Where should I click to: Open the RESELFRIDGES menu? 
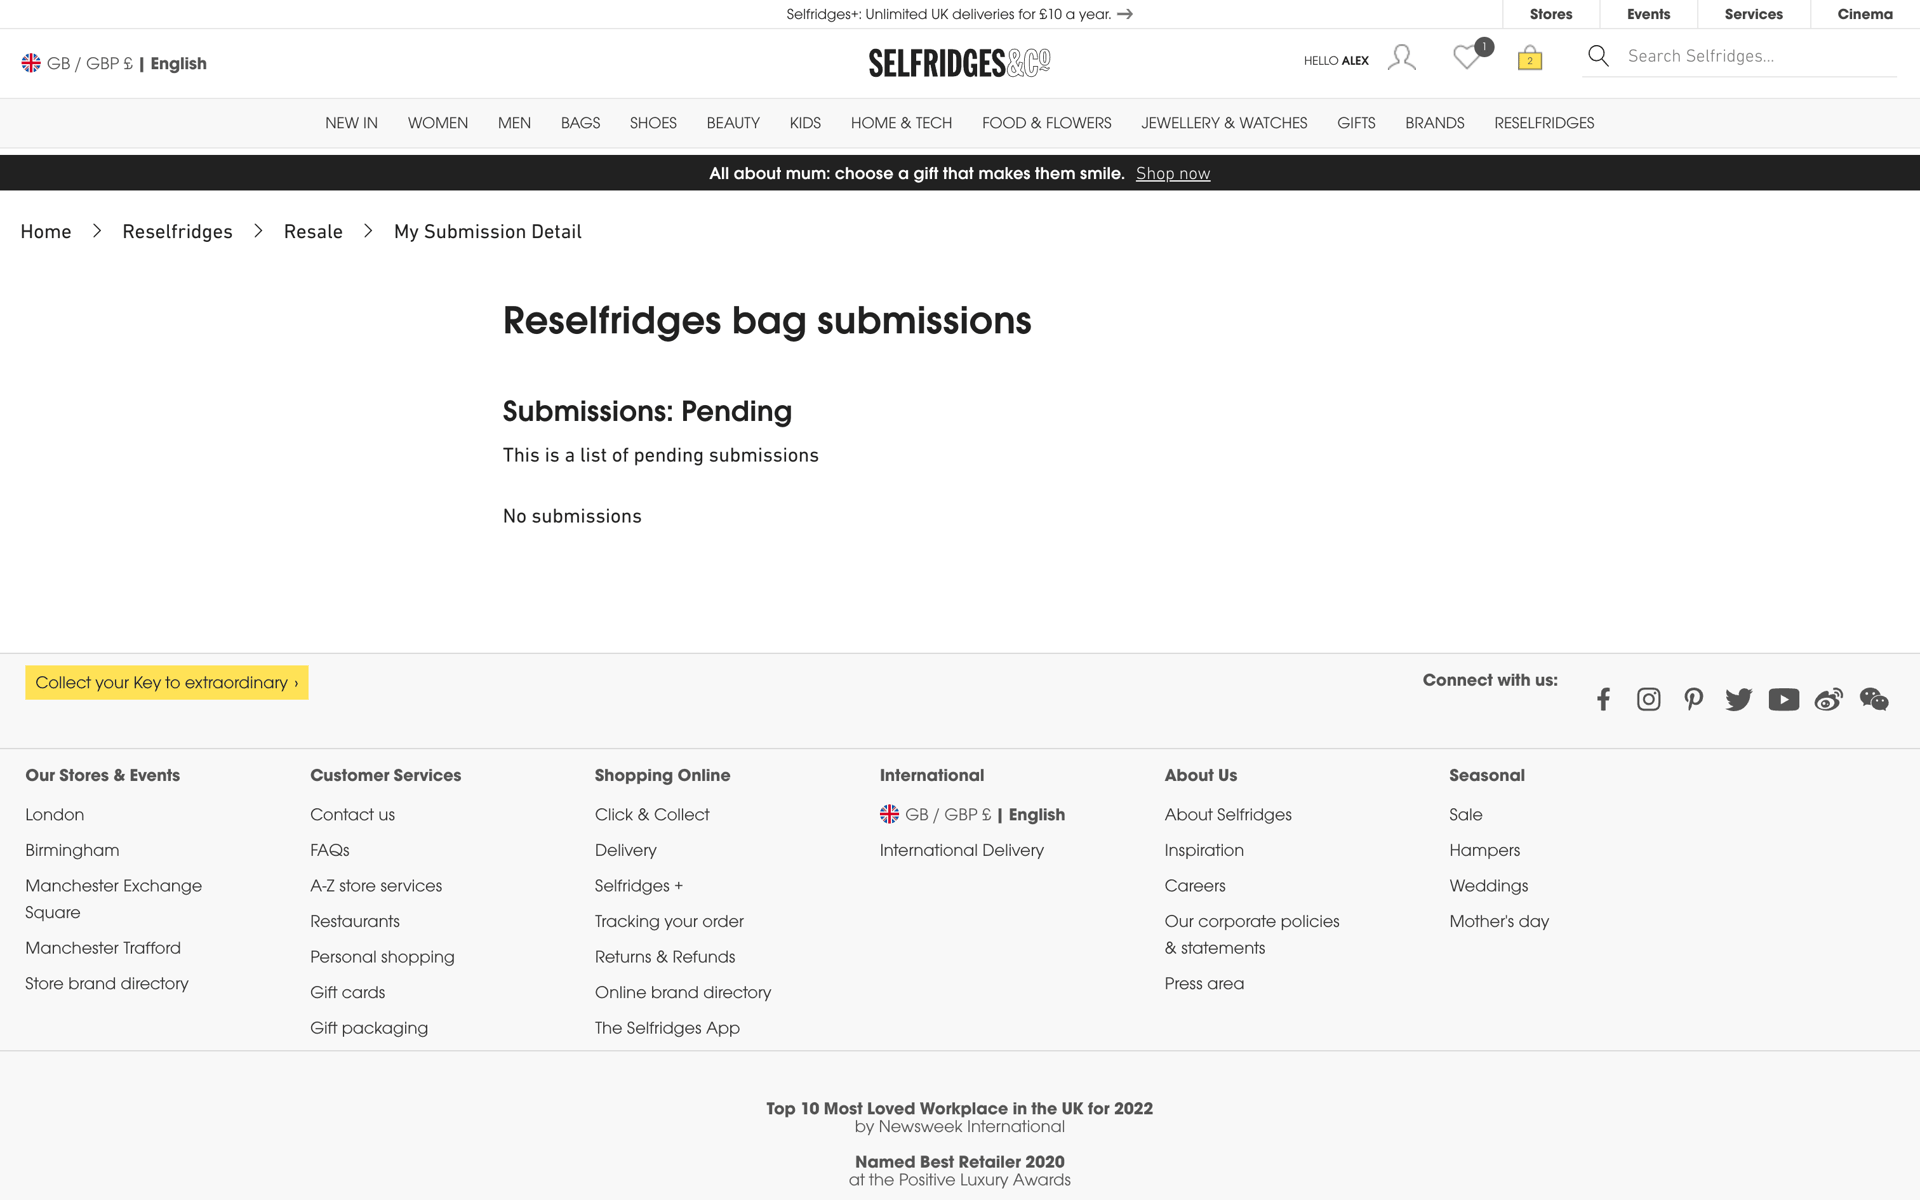click(1544, 123)
